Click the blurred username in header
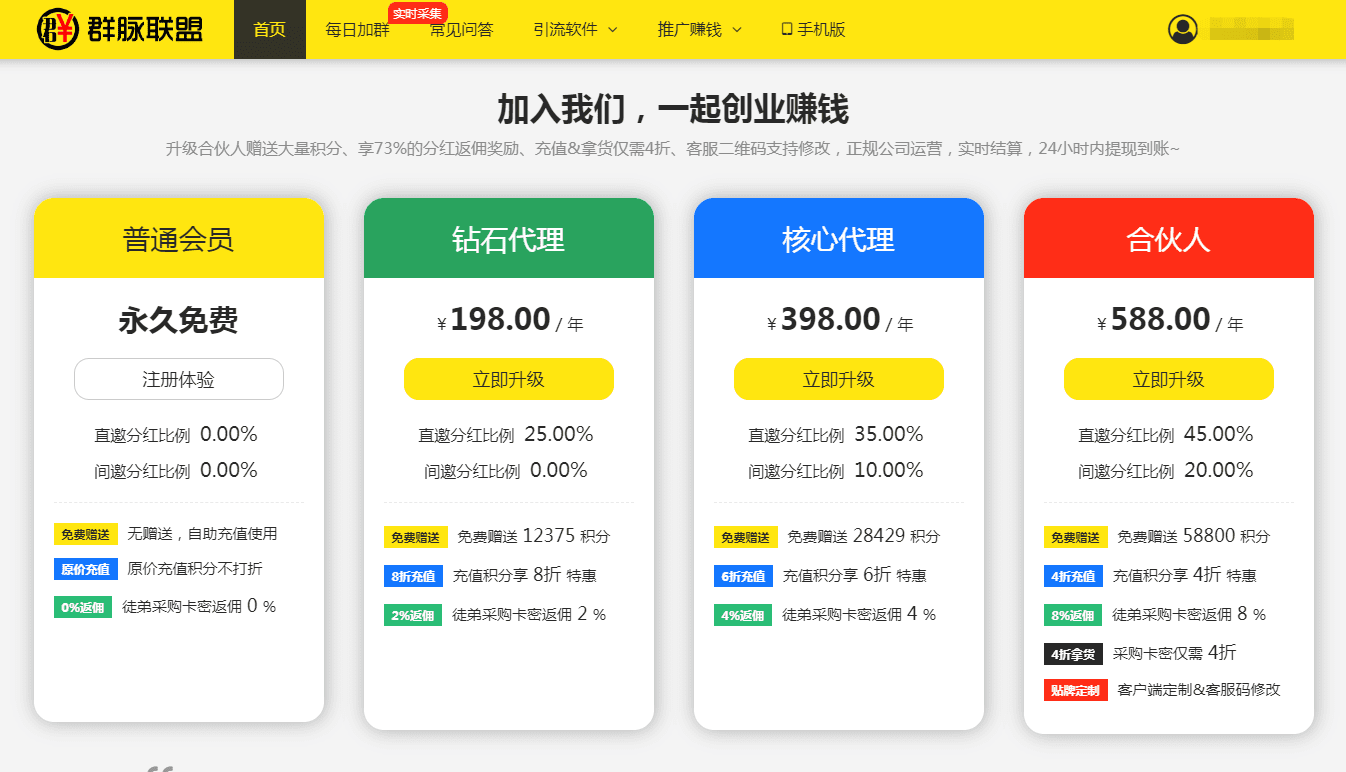Viewport: 1346px width, 772px height. click(x=1252, y=29)
